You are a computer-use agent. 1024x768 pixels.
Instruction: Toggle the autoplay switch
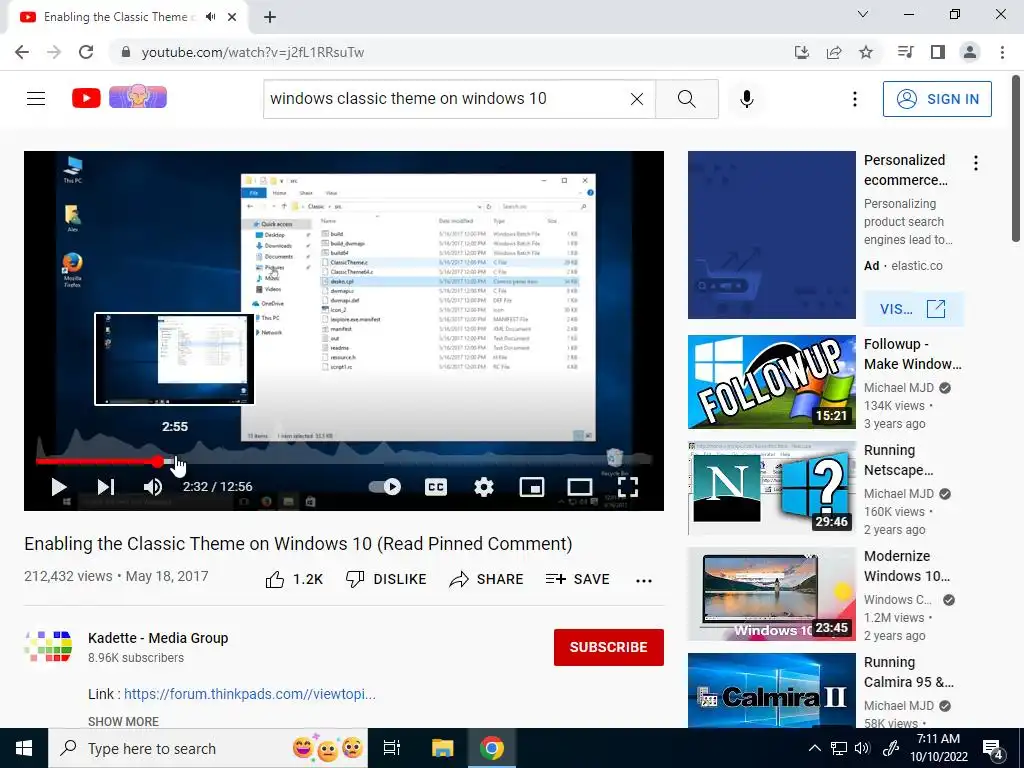click(x=385, y=487)
